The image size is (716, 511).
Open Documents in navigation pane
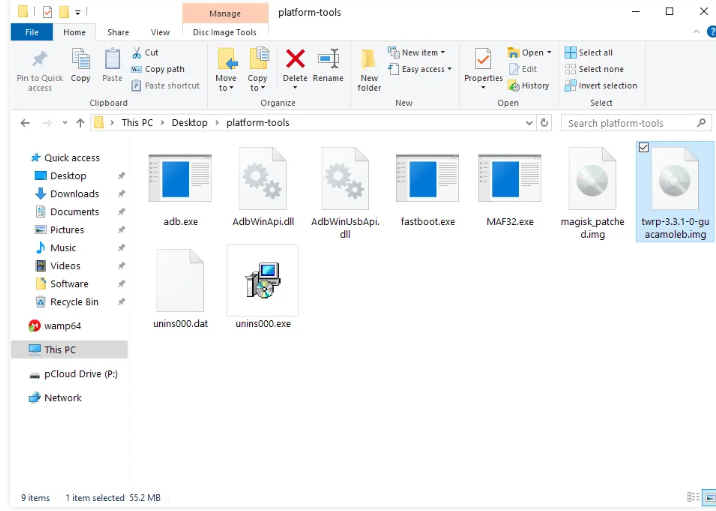click(x=74, y=212)
